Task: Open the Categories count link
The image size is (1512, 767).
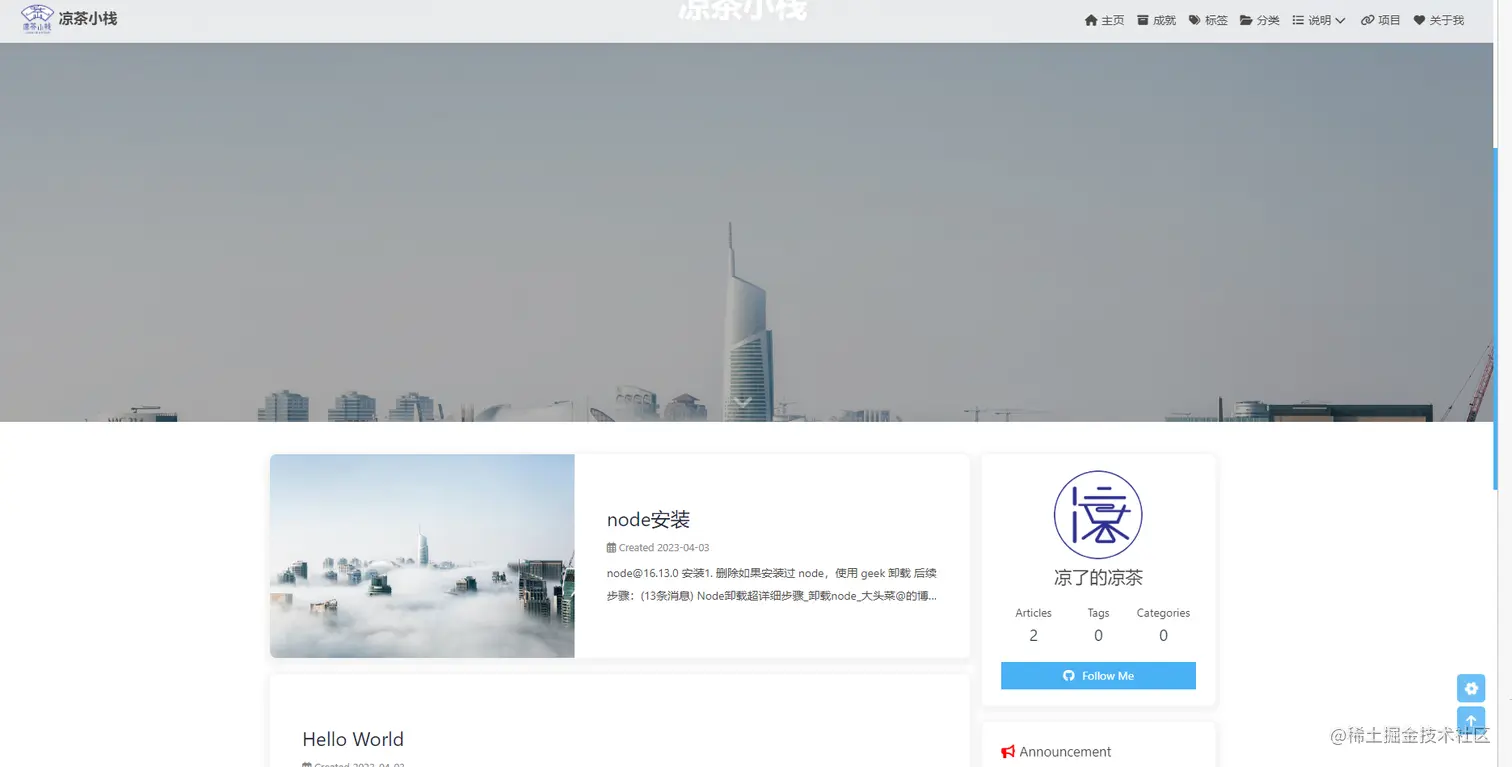Action: pyautogui.click(x=1163, y=625)
